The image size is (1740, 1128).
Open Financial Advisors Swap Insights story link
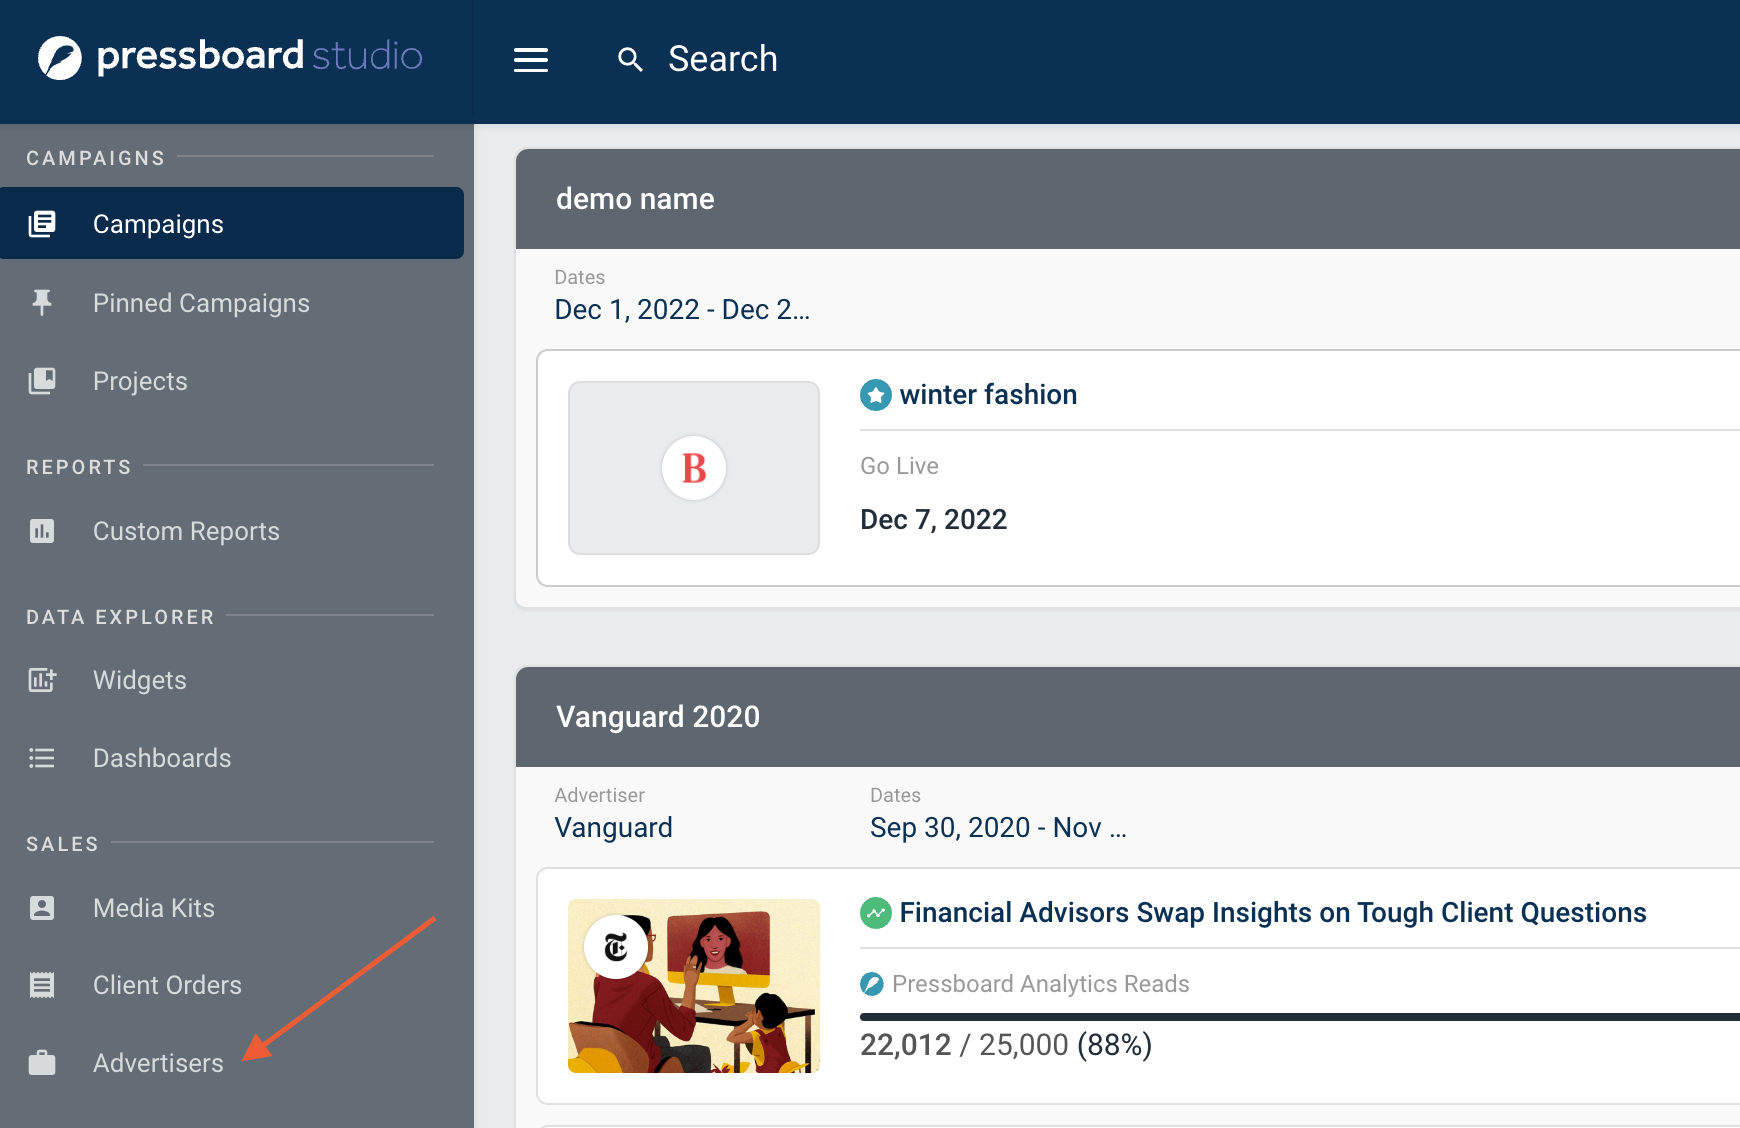tap(1273, 912)
